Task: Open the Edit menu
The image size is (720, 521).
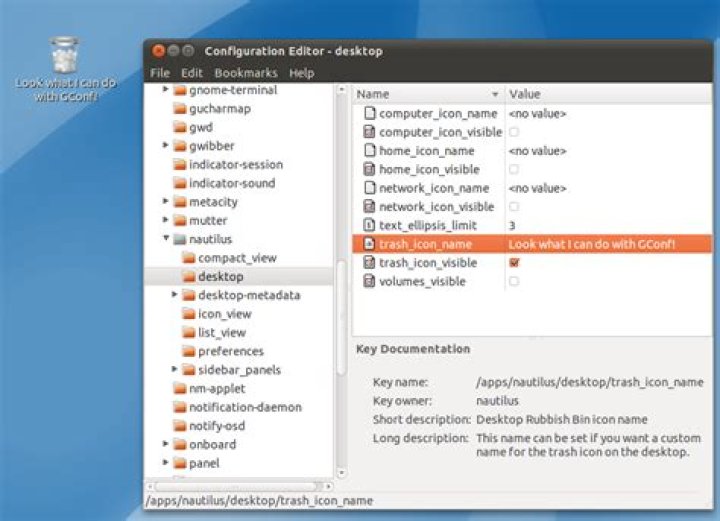Action: click(x=191, y=73)
